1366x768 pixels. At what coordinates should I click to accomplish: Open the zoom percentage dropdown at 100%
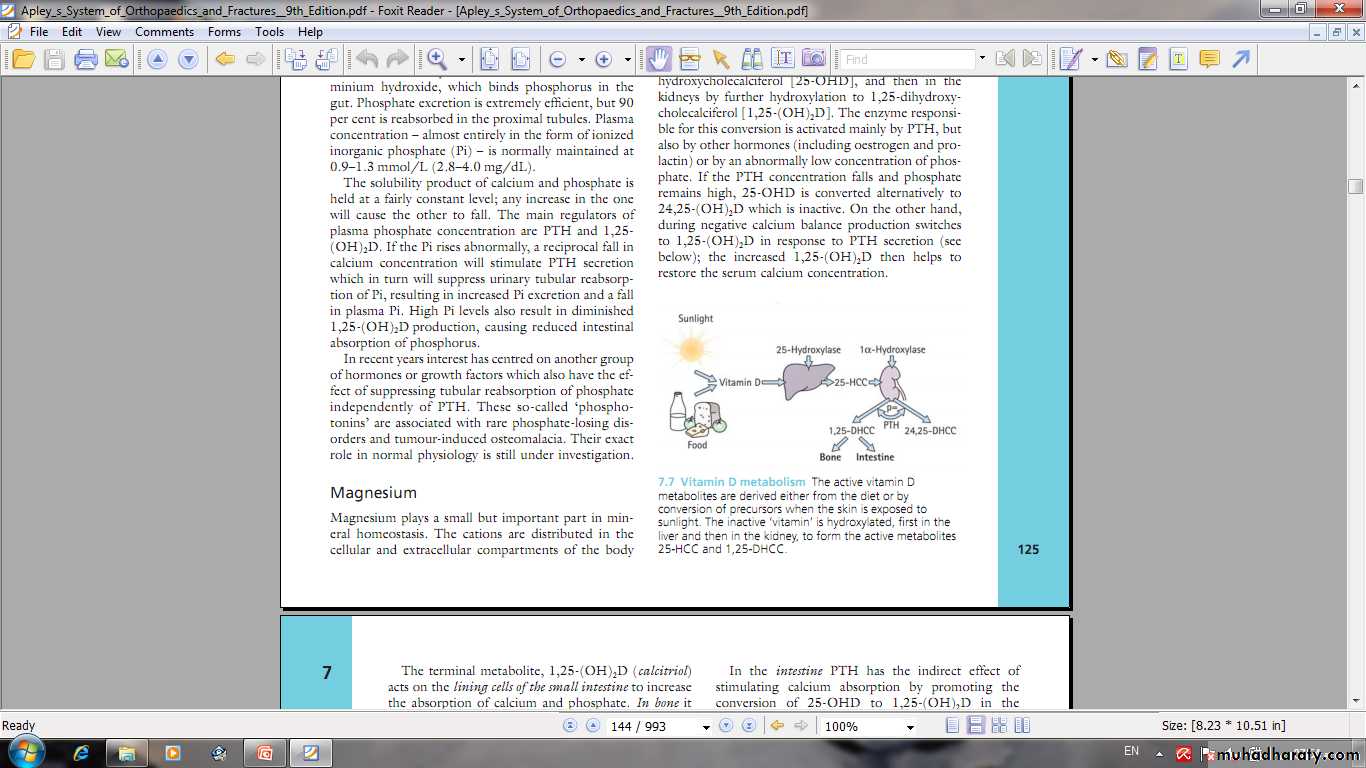pos(910,727)
